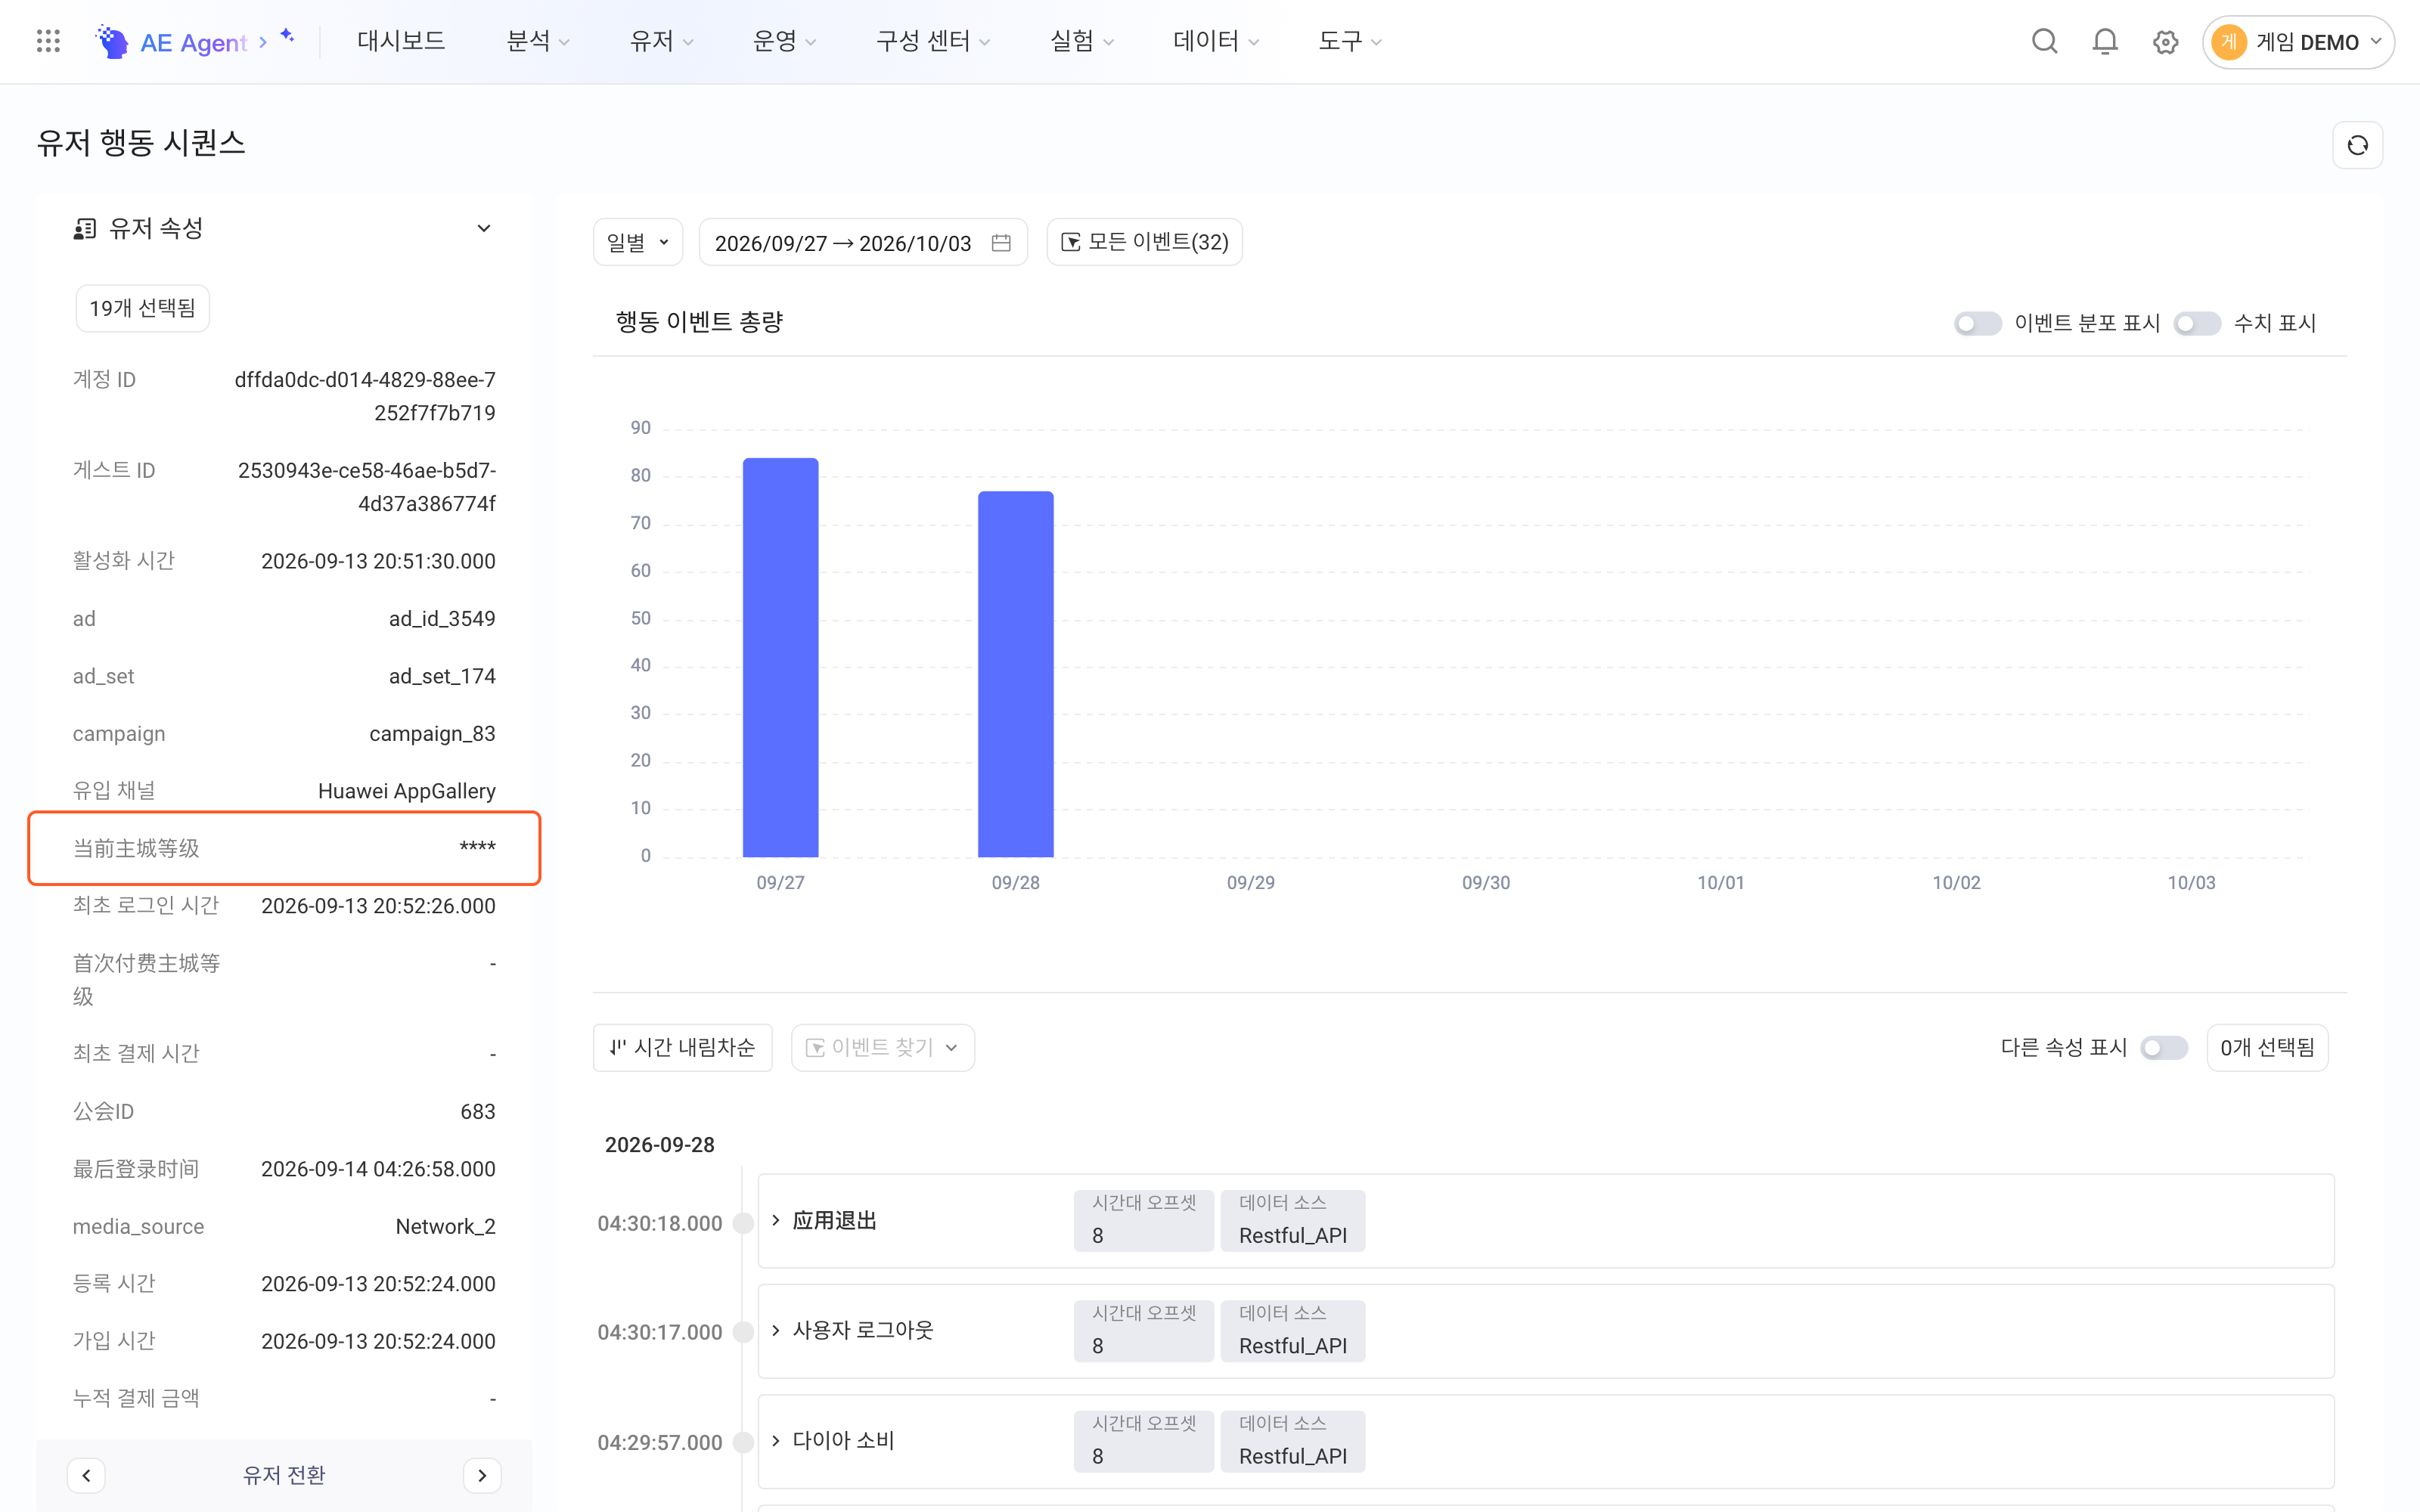The width and height of the screenshot is (2420, 1512).
Task: Click the 시간 내림차순 sort button
Action: 682,1047
